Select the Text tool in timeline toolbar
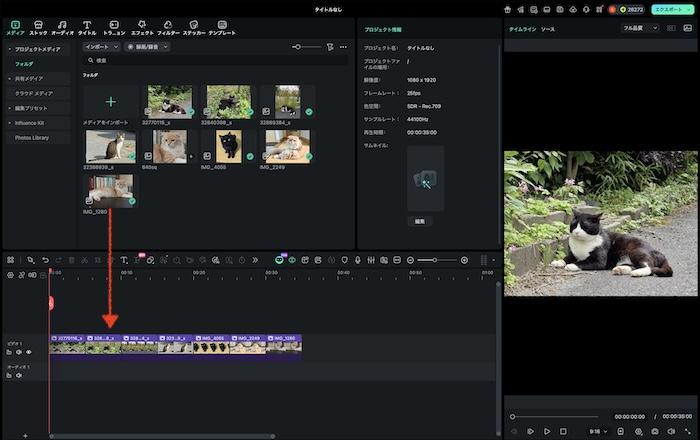 123,260
